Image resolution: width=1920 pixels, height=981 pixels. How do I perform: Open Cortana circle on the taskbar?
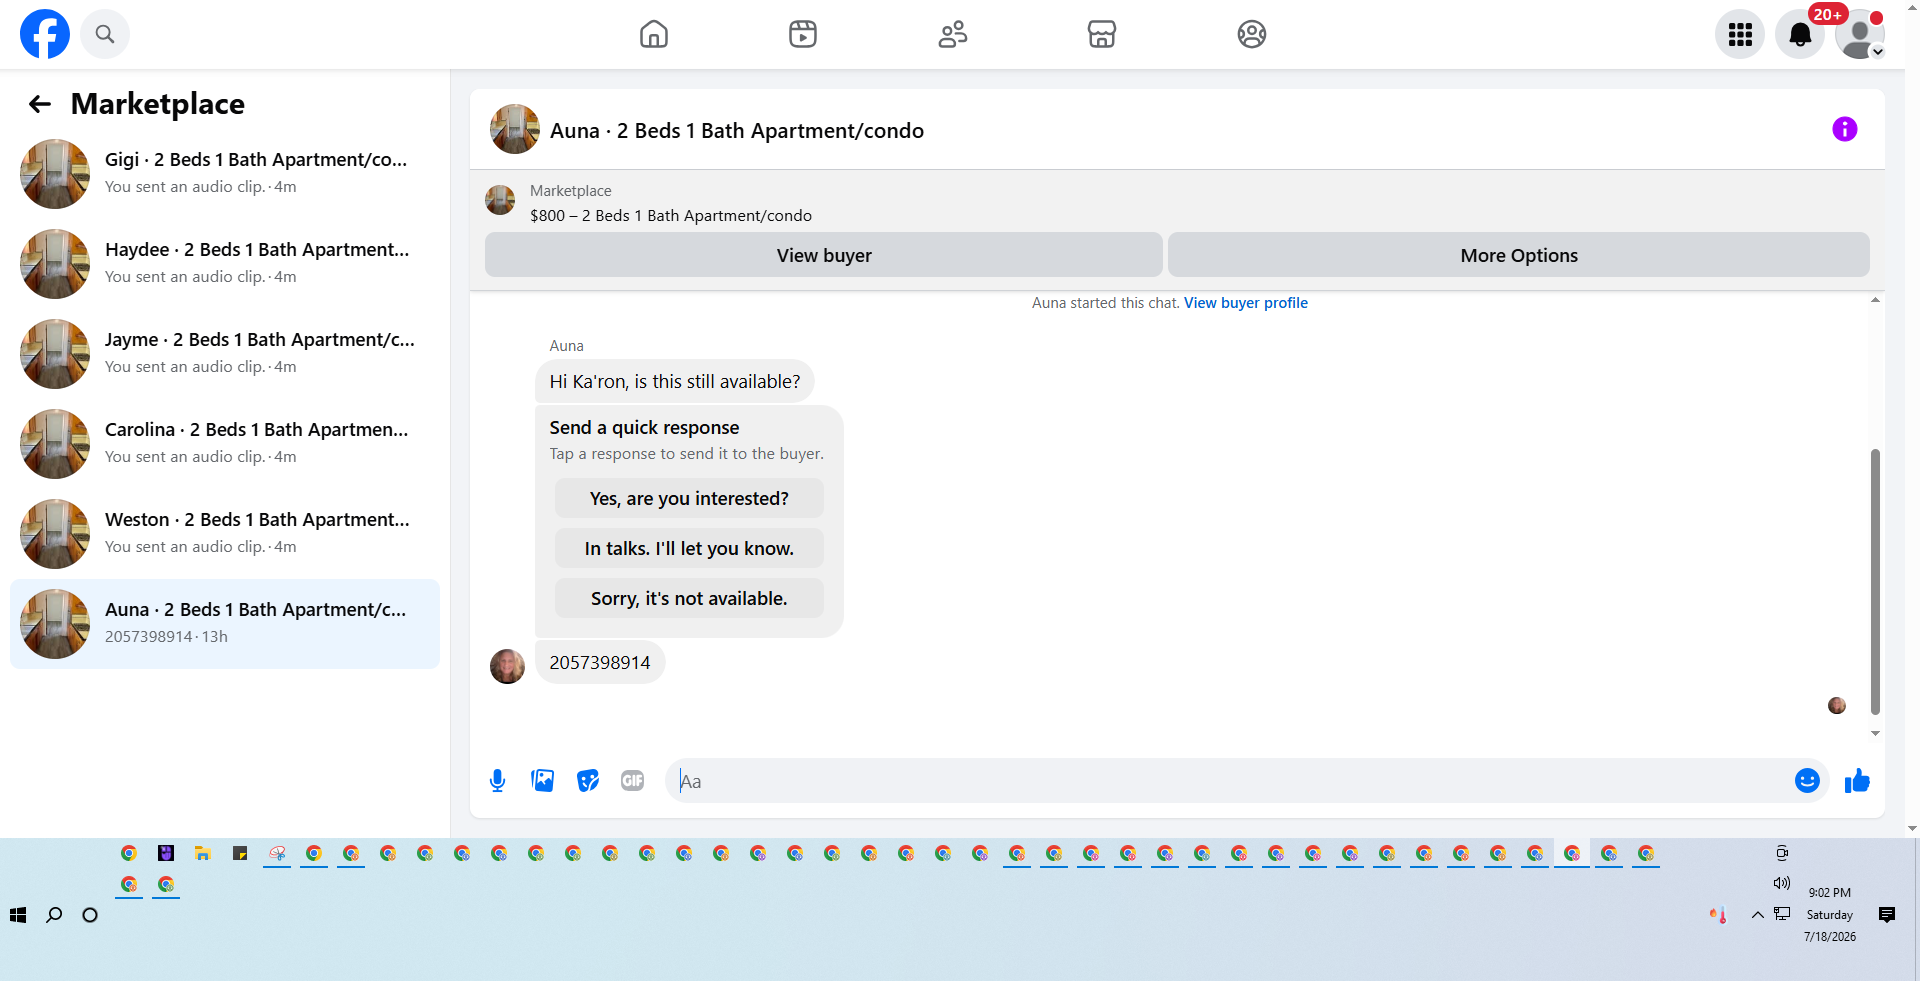pos(90,915)
